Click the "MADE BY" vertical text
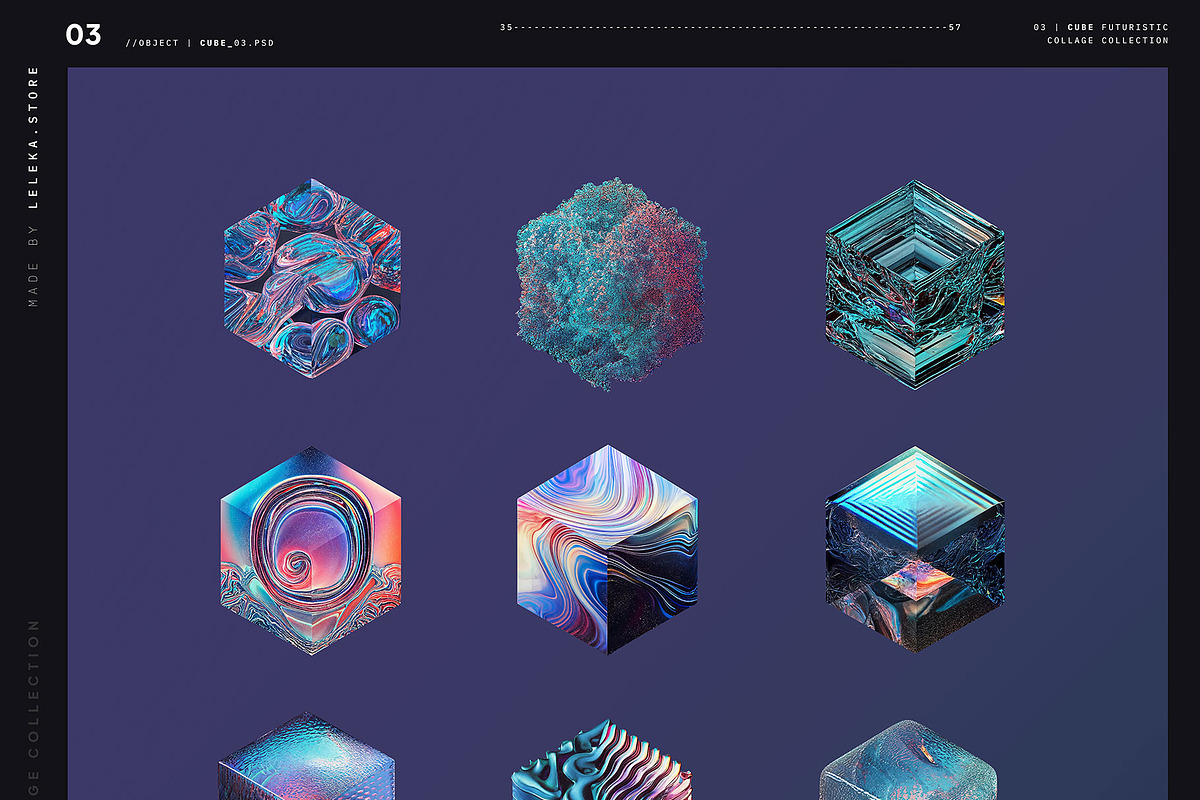Image resolution: width=1200 pixels, height=800 pixels. (x=33, y=266)
